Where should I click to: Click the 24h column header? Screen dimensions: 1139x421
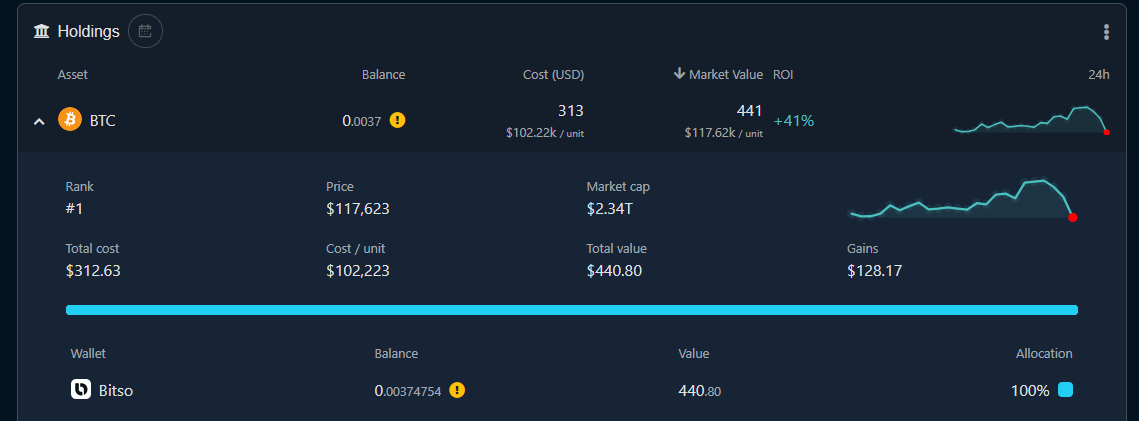click(x=1099, y=74)
